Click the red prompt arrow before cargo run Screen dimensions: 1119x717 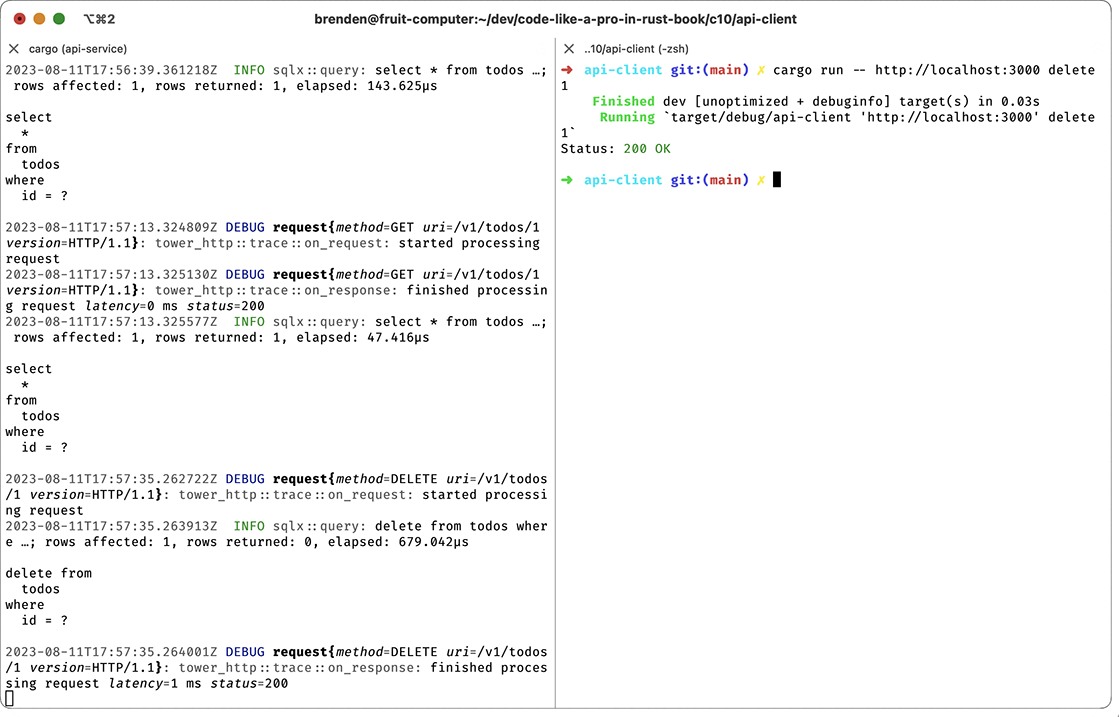point(567,70)
